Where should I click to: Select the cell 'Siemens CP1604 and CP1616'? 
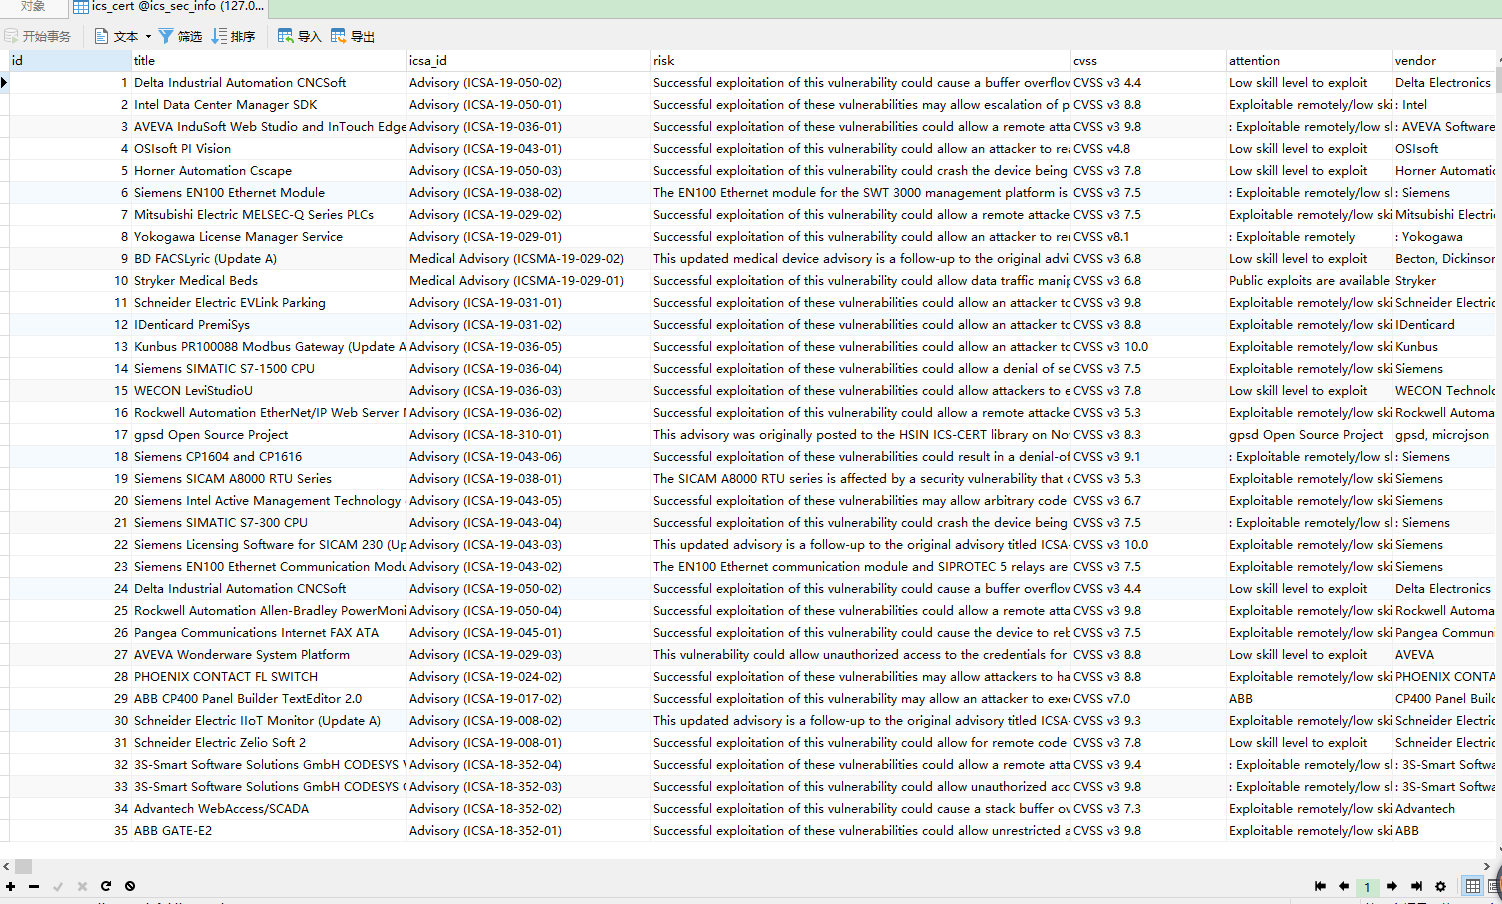click(268, 457)
